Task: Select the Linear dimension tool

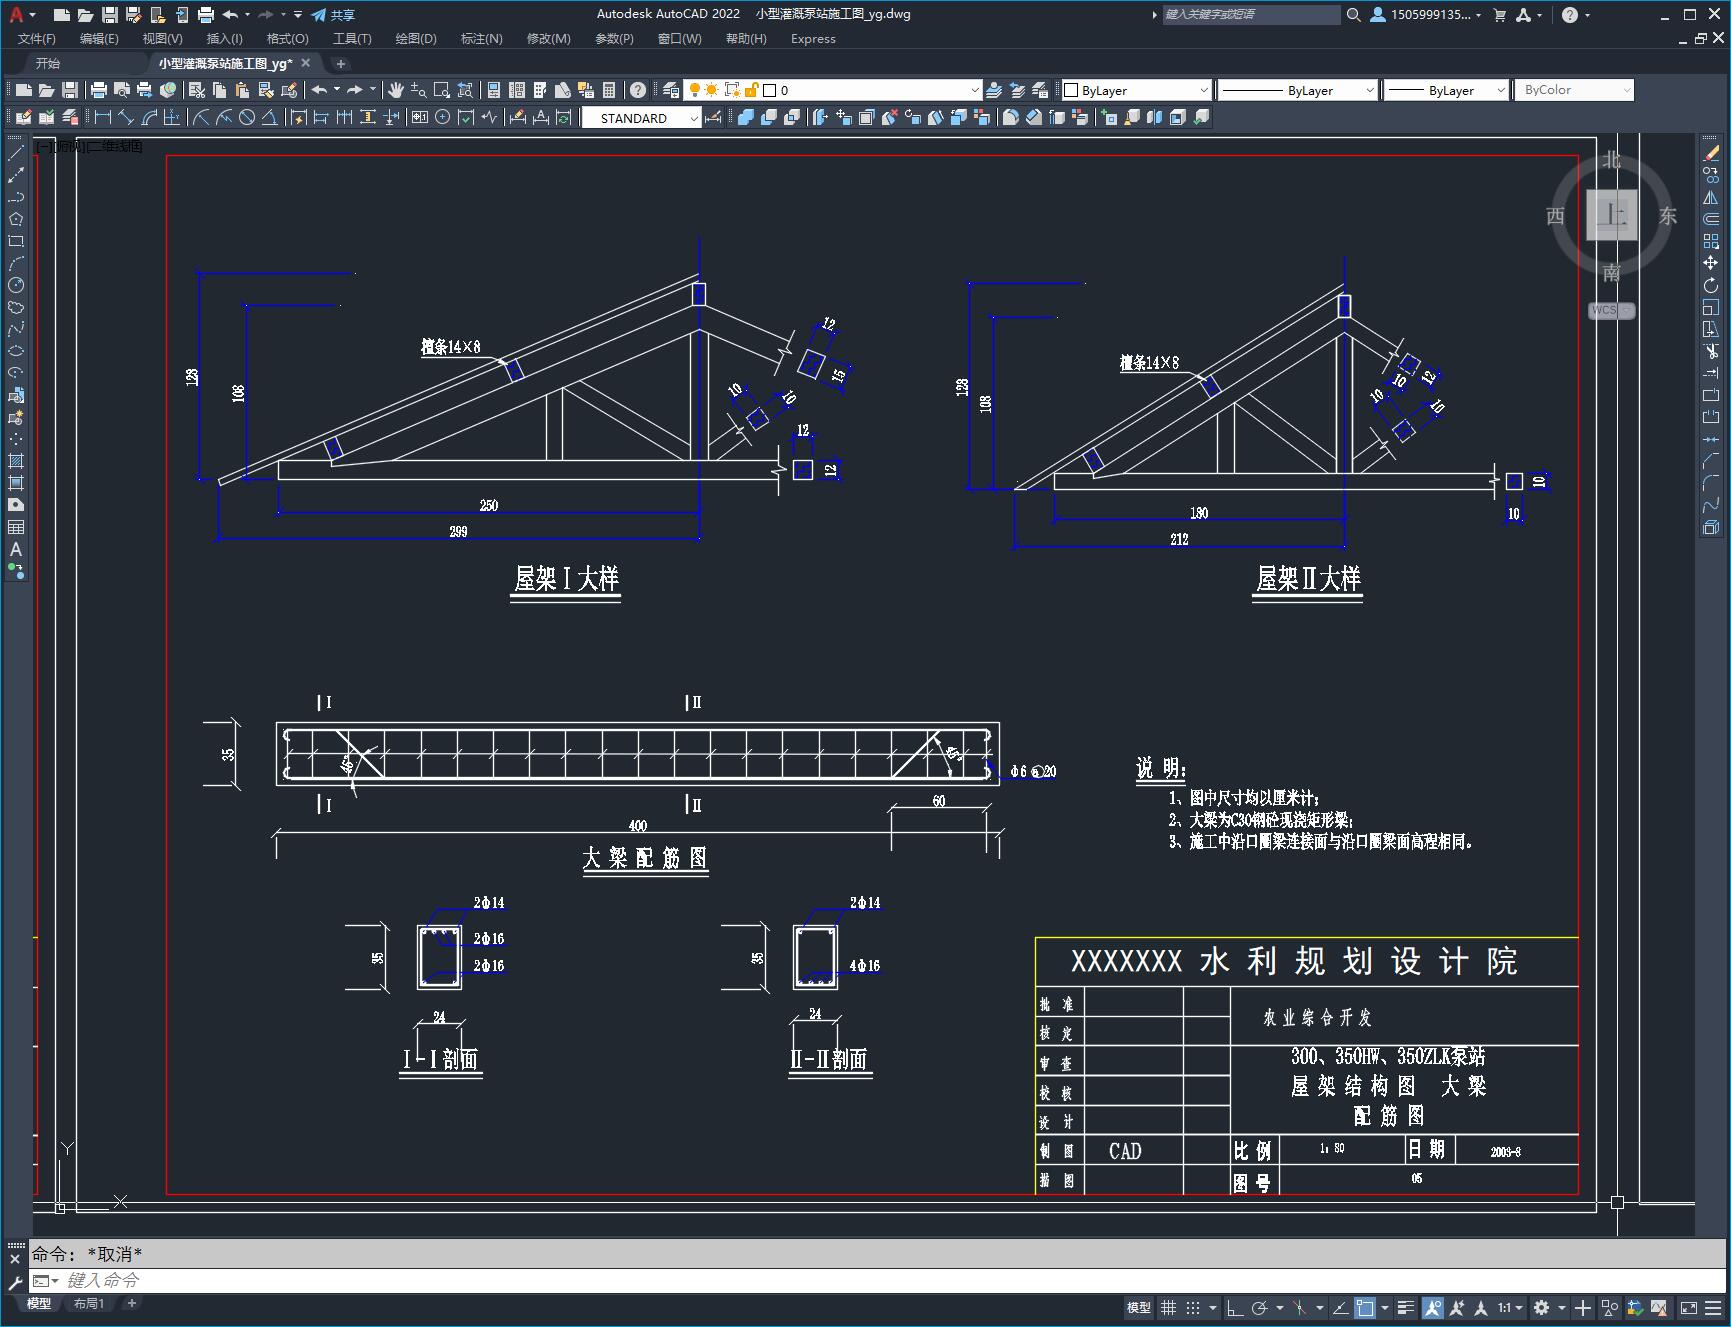Action: [102, 118]
